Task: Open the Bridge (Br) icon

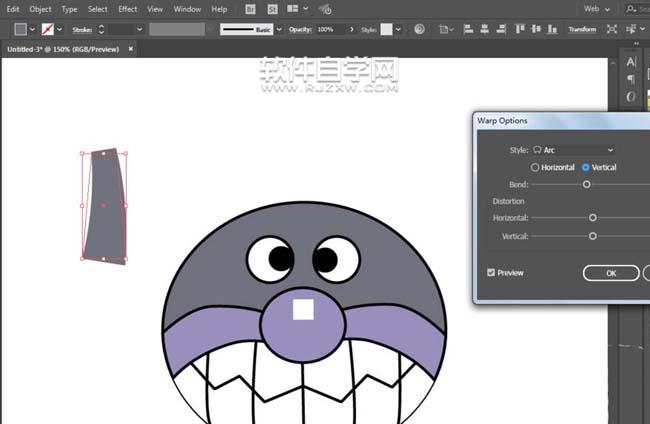Action: 250,9
